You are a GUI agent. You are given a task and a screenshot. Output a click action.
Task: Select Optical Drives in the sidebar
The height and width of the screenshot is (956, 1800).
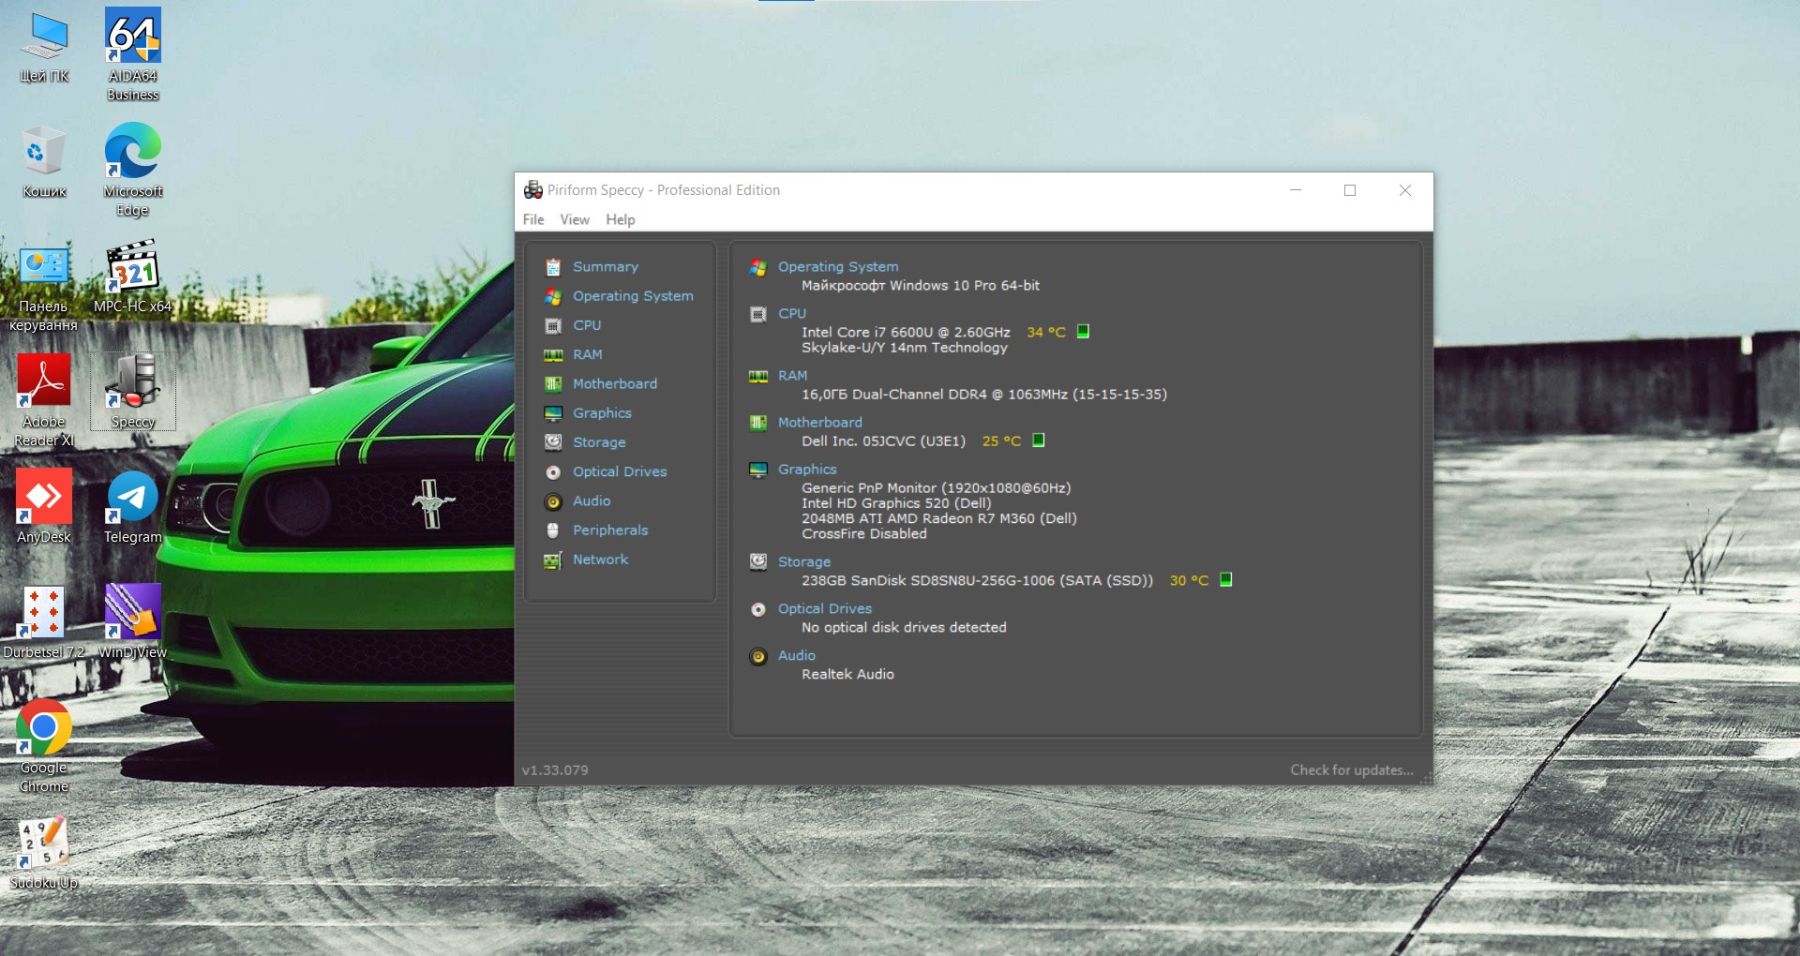click(620, 472)
